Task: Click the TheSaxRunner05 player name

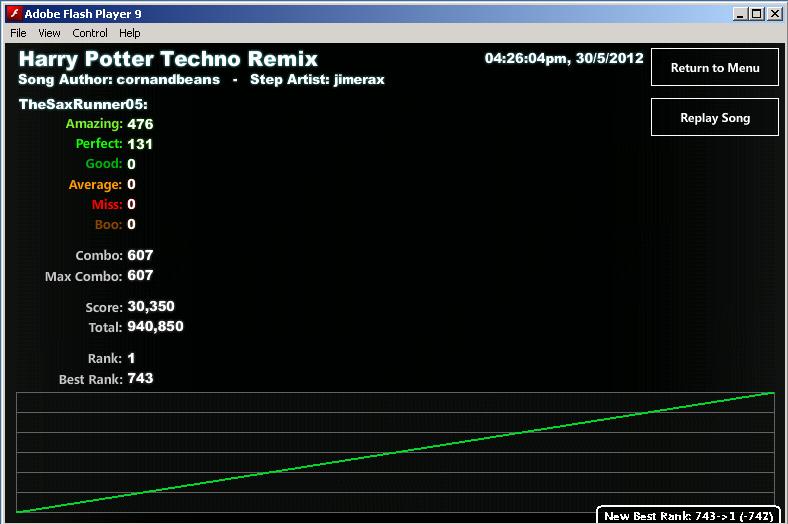Action: coord(83,104)
